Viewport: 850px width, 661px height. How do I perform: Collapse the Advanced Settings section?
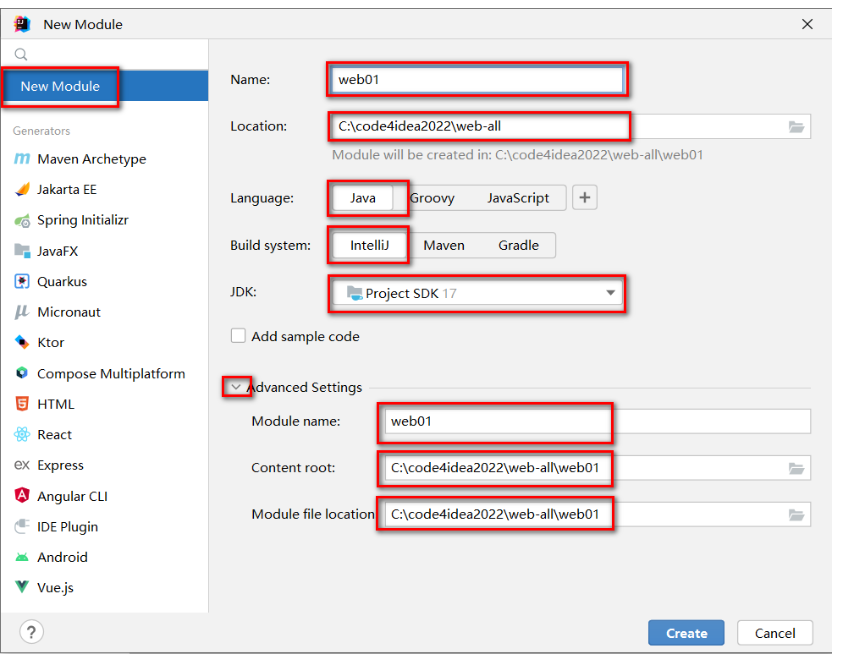pos(235,387)
